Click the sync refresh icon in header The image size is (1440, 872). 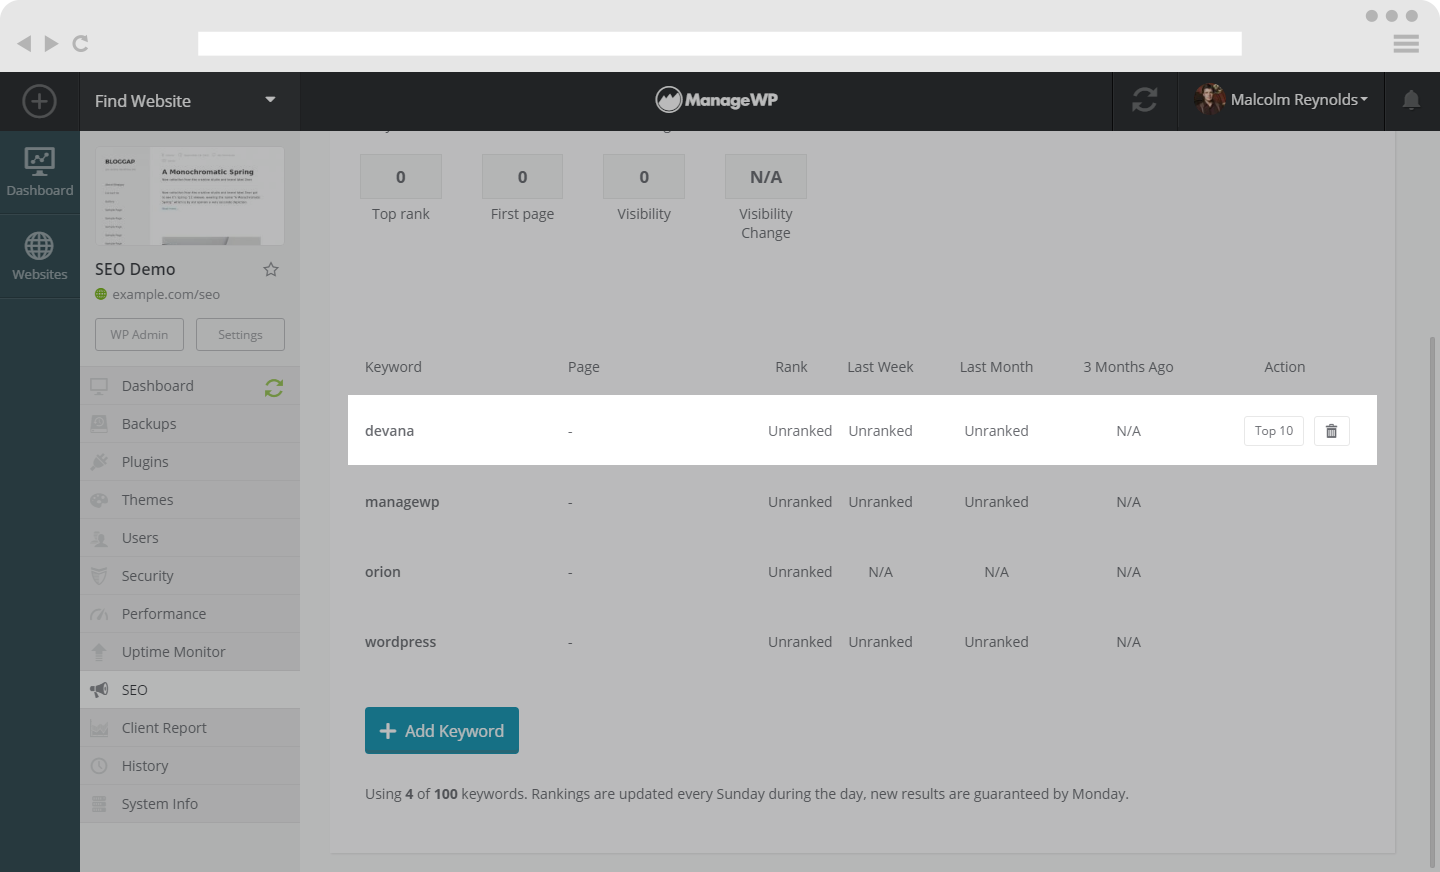1145,100
